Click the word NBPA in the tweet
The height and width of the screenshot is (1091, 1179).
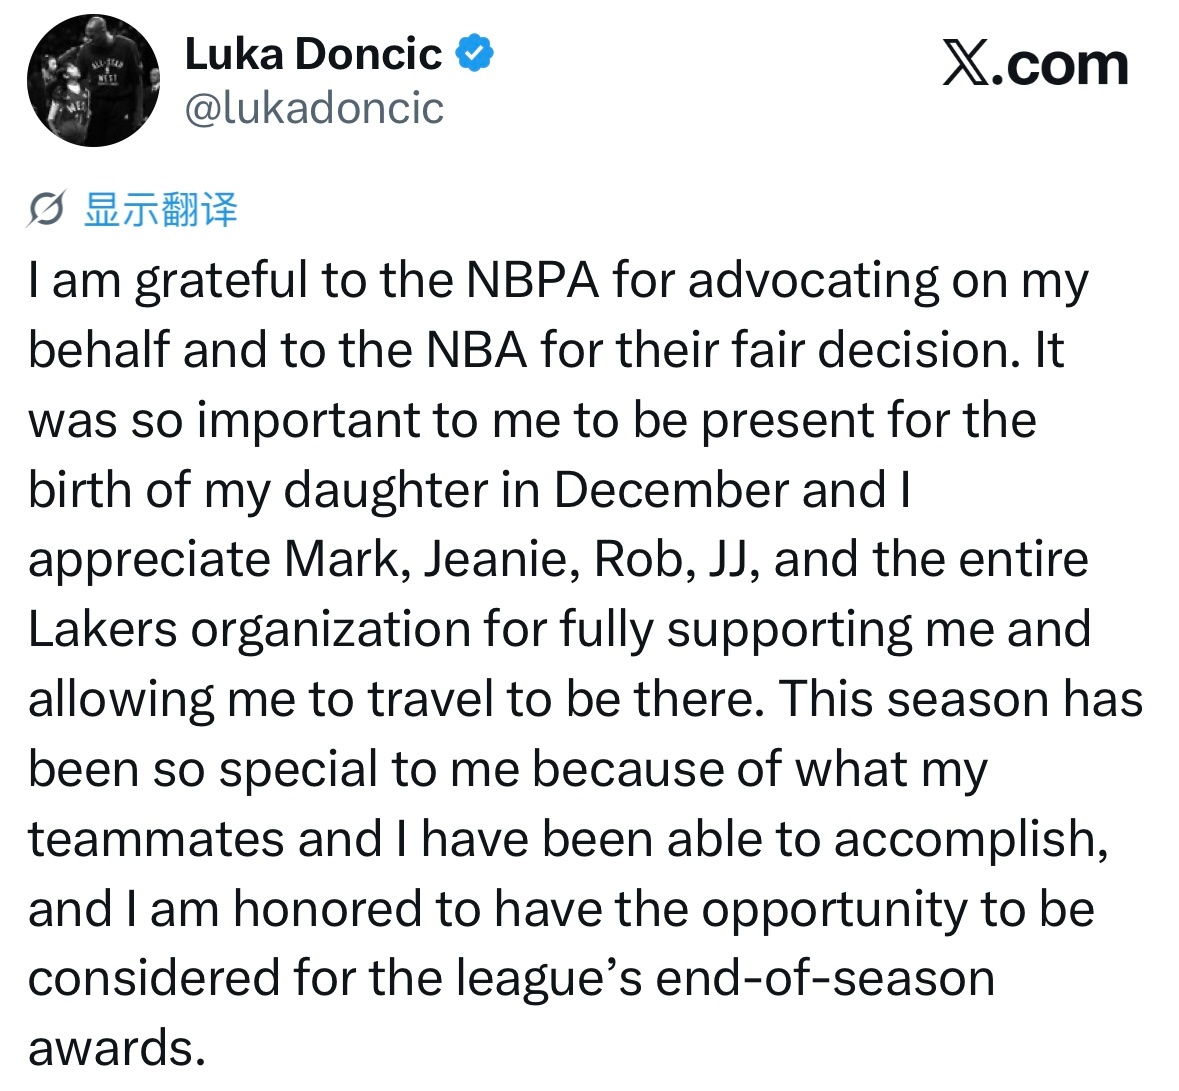[x=532, y=280]
